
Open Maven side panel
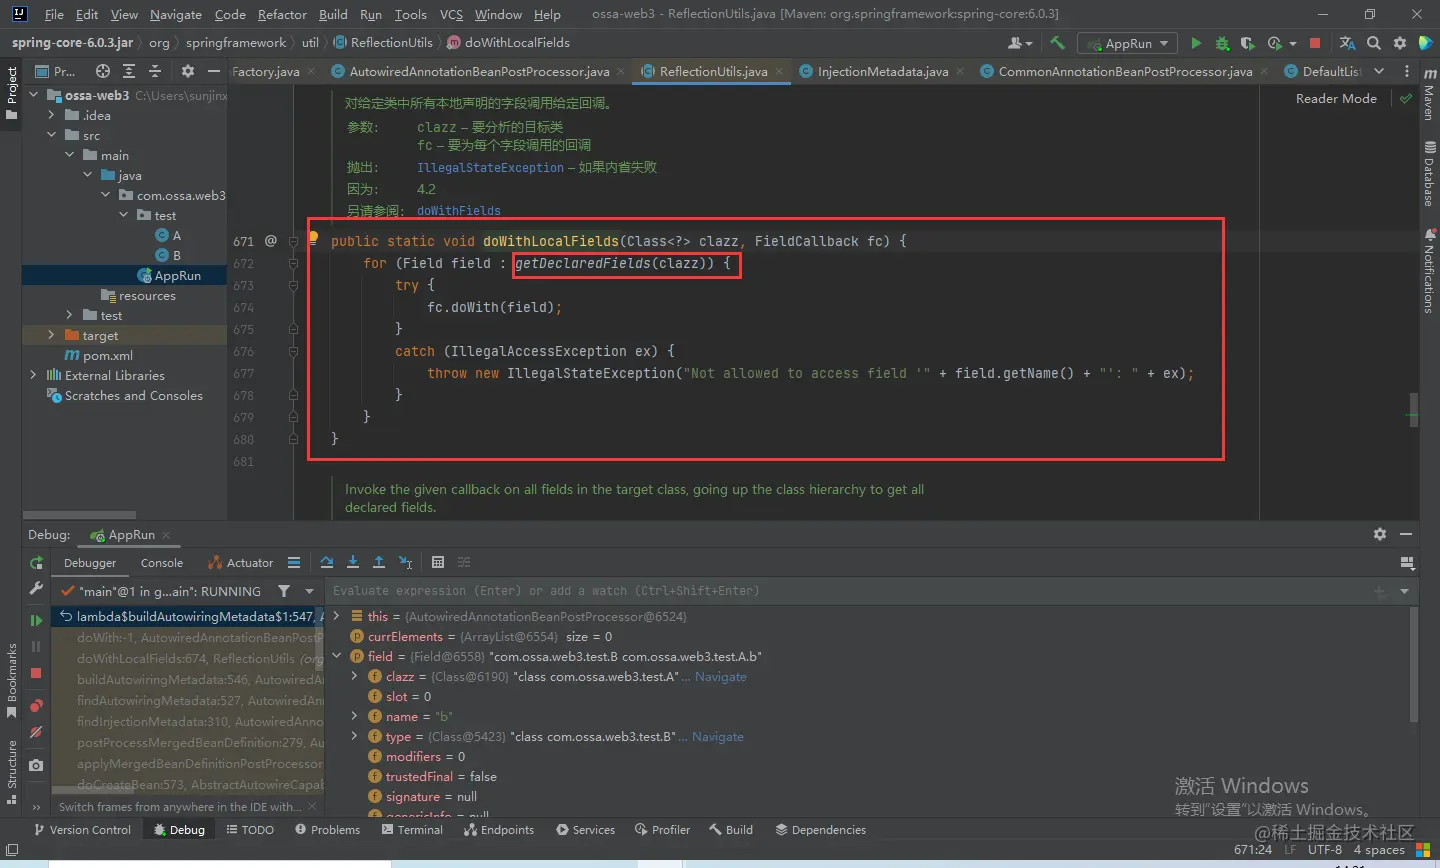pyautogui.click(x=1428, y=93)
